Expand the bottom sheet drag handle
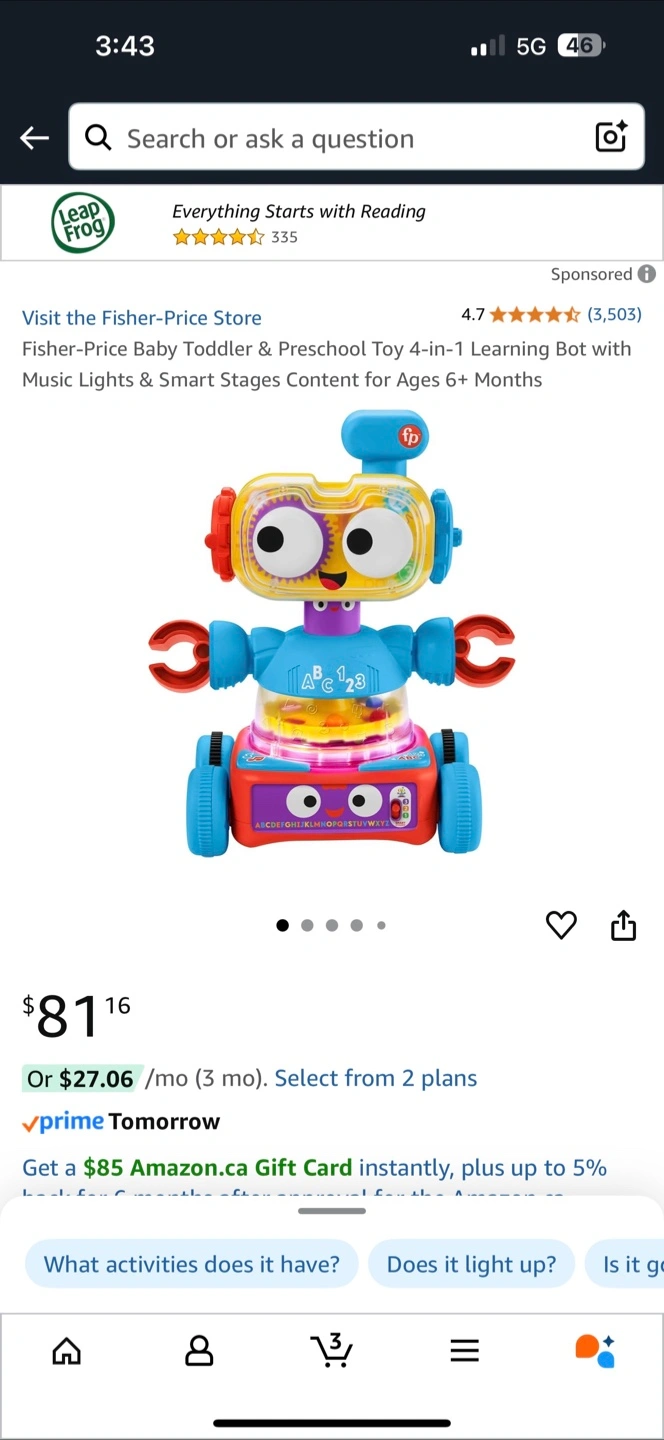This screenshot has width=664, height=1440. click(x=332, y=1211)
